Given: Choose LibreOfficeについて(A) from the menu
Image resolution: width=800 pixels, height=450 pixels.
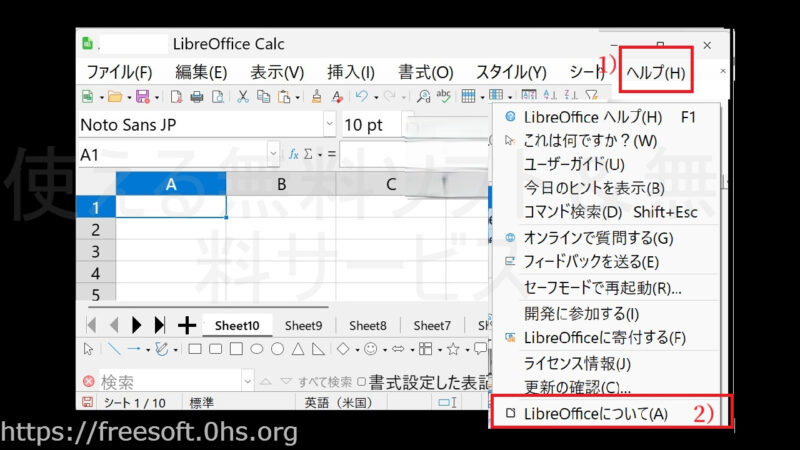Looking at the screenshot, I should 596,413.
